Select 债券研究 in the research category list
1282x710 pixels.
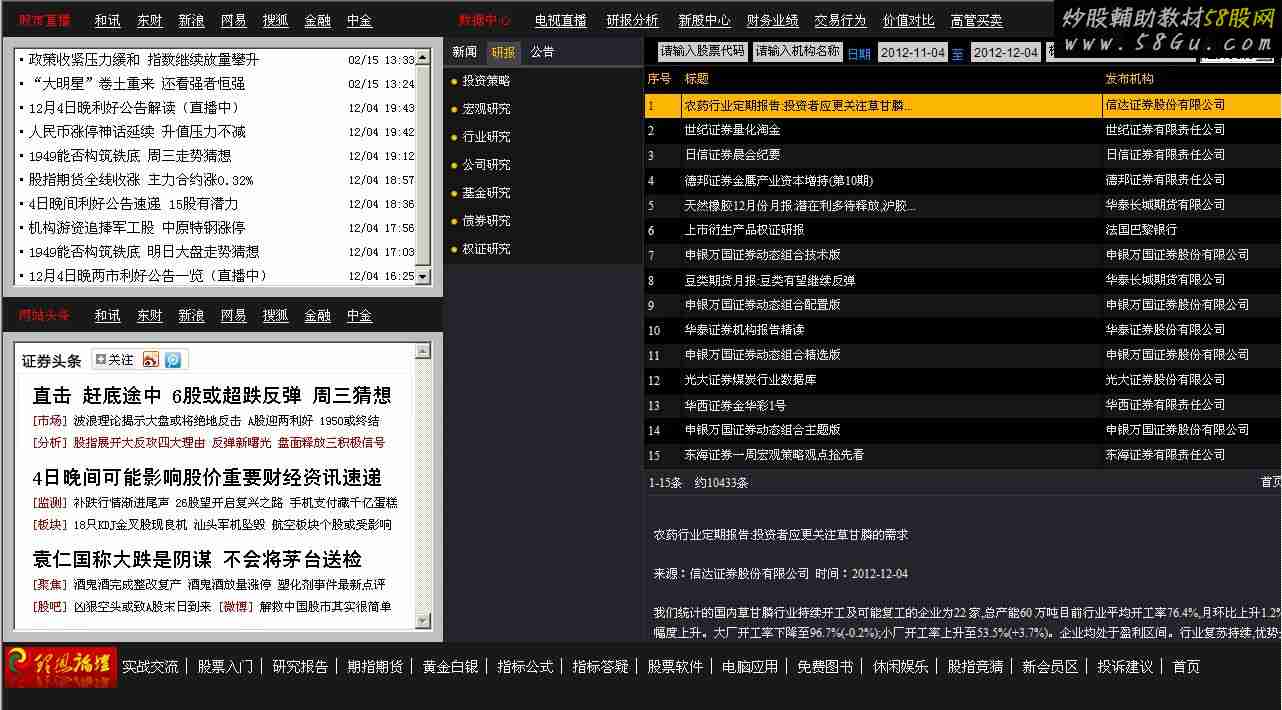point(486,221)
